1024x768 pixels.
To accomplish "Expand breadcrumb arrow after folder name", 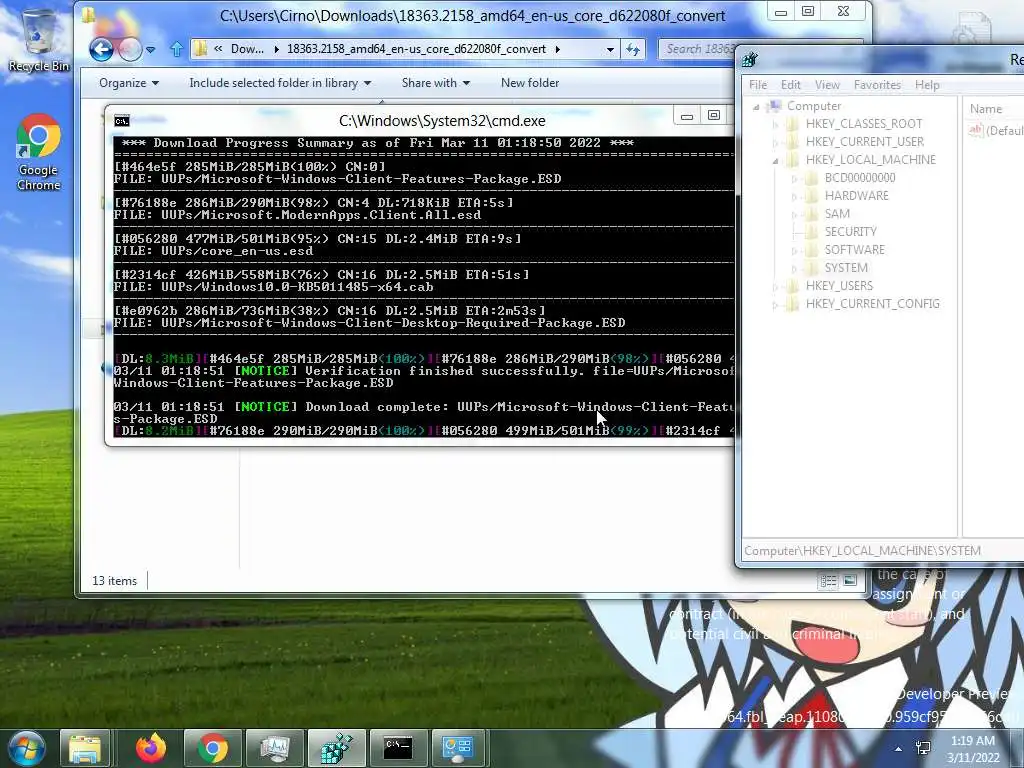I will tap(558, 49).
